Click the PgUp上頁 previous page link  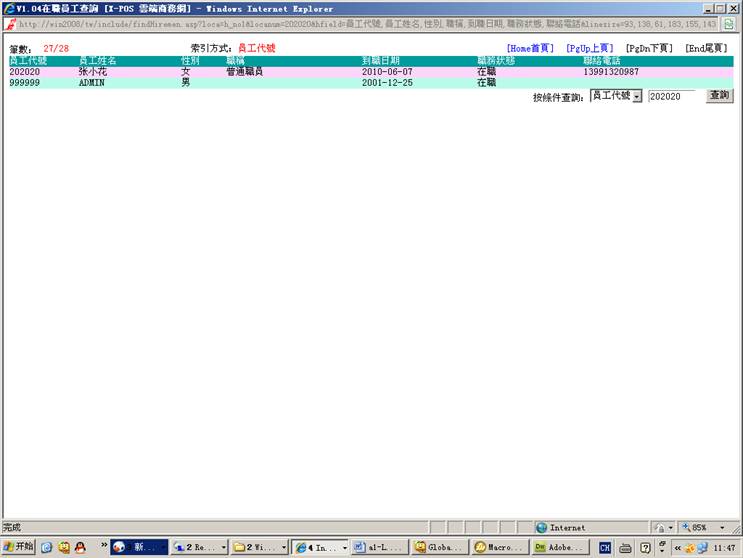click(590, 48)
